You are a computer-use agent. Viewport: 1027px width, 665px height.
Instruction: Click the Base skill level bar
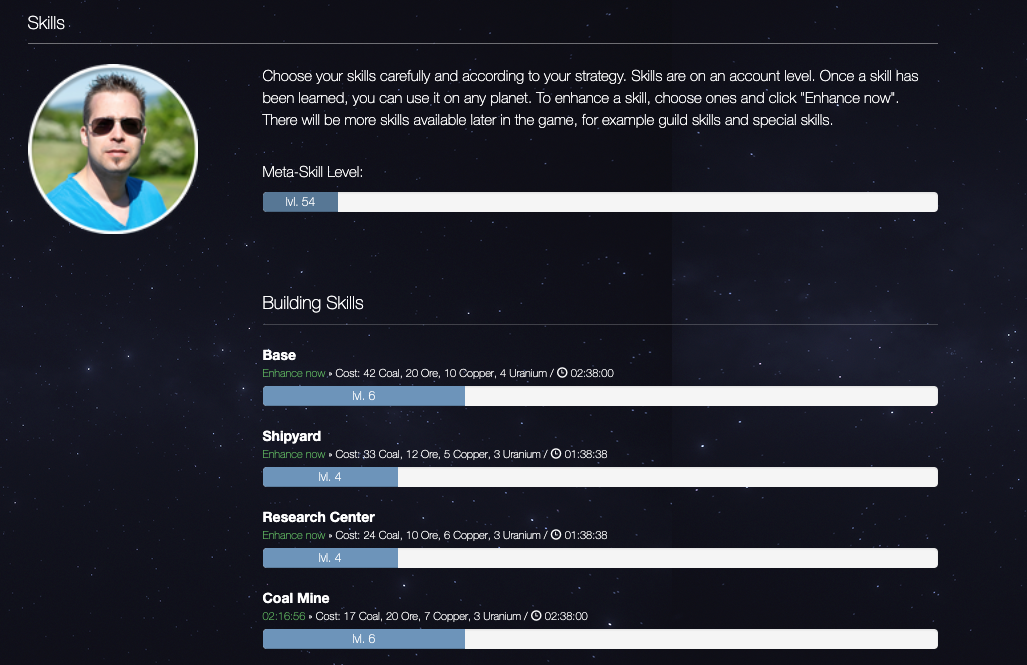click(x=600, y=396)
